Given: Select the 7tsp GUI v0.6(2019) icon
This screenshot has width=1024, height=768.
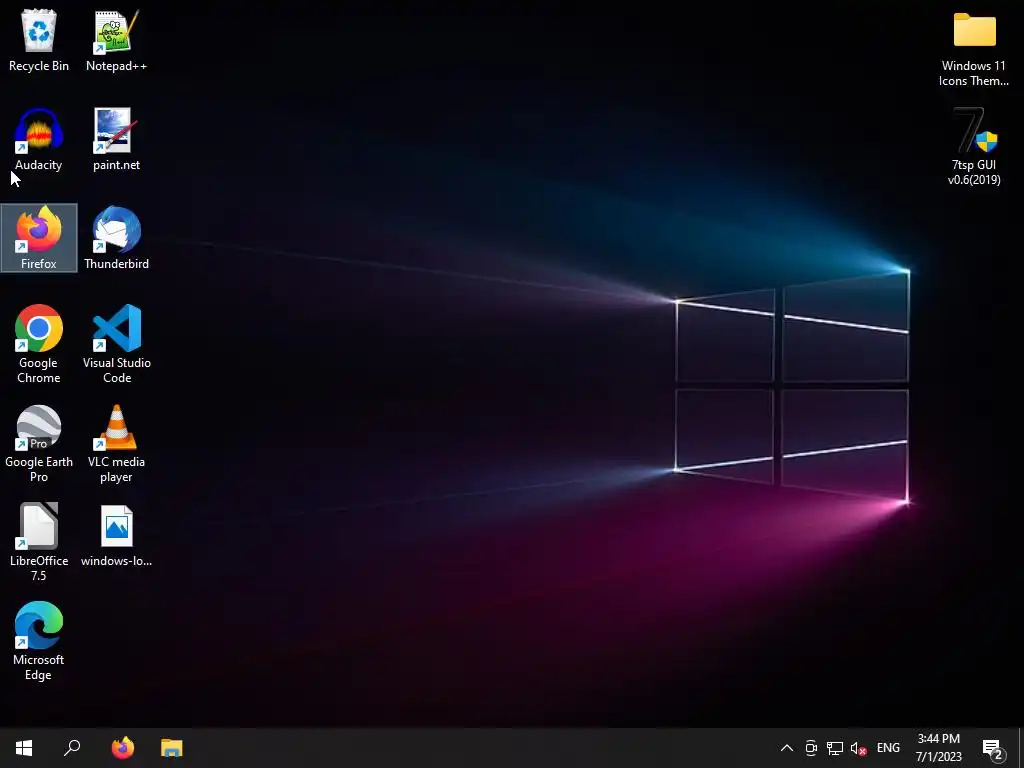Looking at the screenshot, I should click(974, 147).
